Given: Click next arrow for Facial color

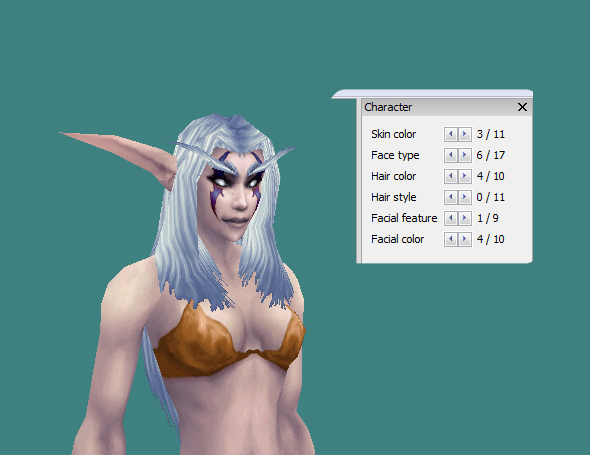Looking at the screenshot, I should pyautogui.click(x=465, y=239).
